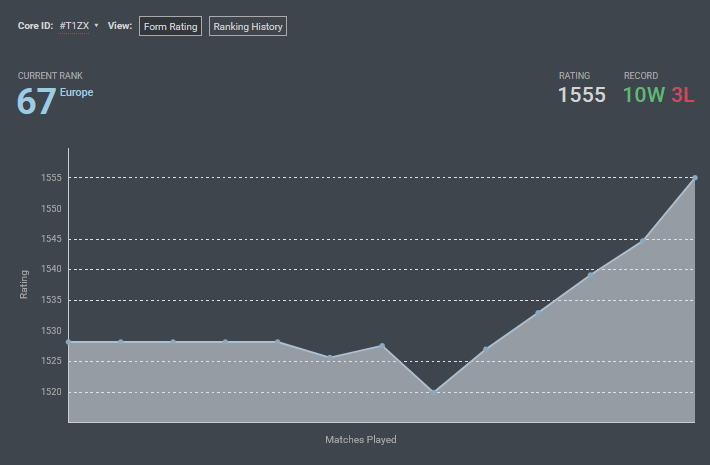
Task: Select the lowest data point at 1520
Action: click(x=434, y=392)
